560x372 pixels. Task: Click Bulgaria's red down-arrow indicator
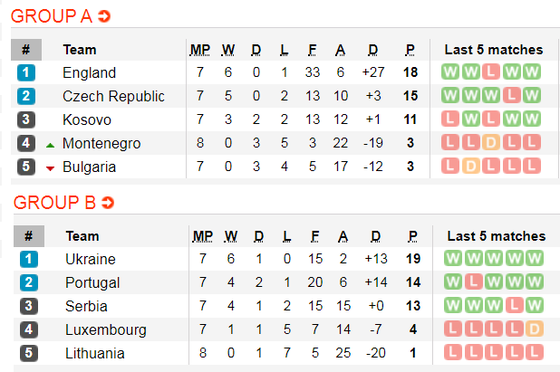(50, 169)
